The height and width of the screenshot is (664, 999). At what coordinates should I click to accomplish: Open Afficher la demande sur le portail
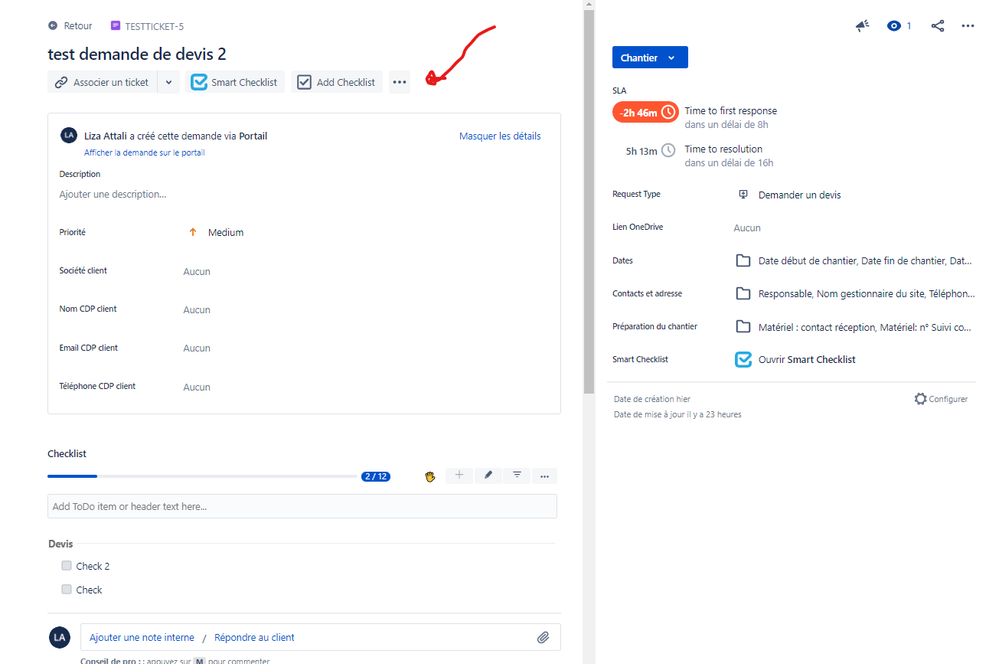(145, 153)
